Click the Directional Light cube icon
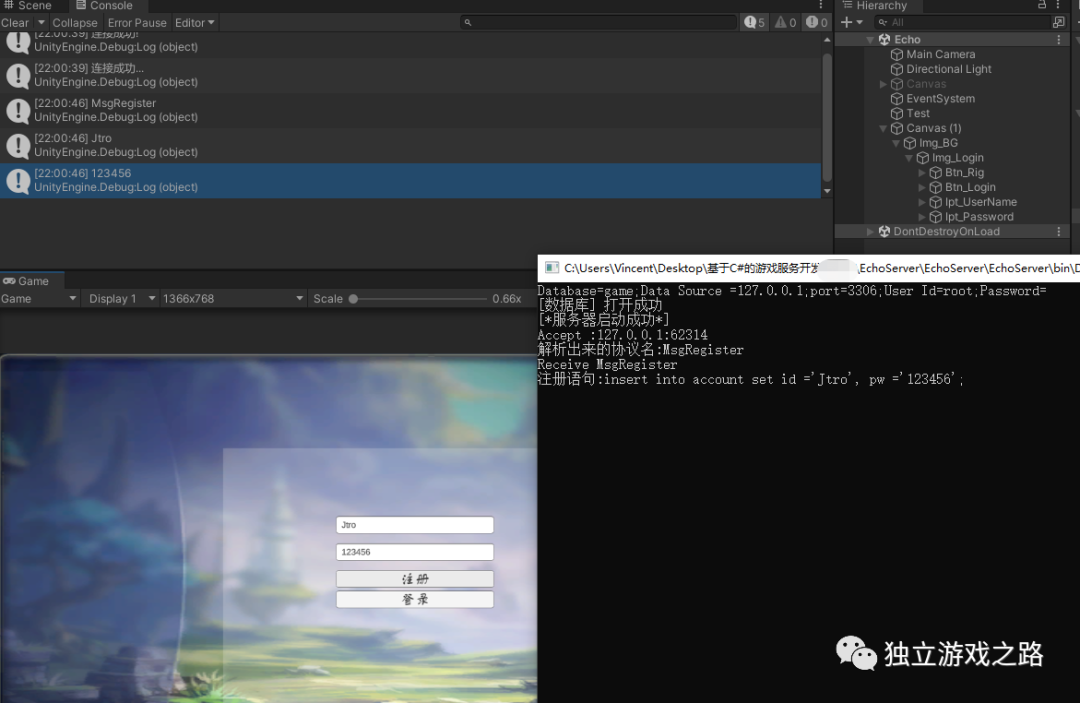Viewport: 1080px width, 703px height. [x=897, y=69]
